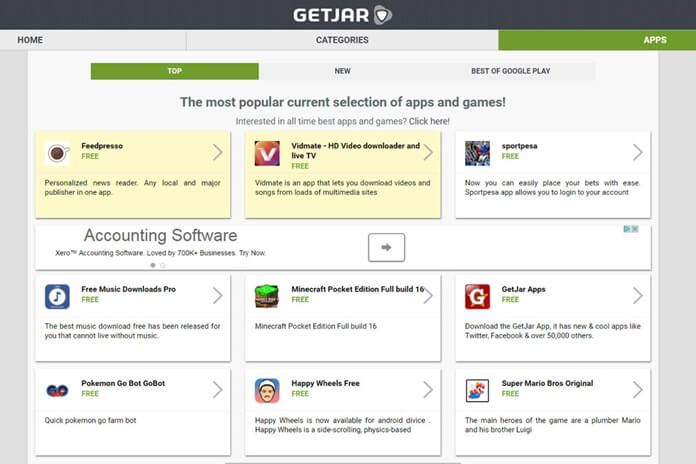Click FREE label under sportpesa
696x464 pixels.
[510, 156]
